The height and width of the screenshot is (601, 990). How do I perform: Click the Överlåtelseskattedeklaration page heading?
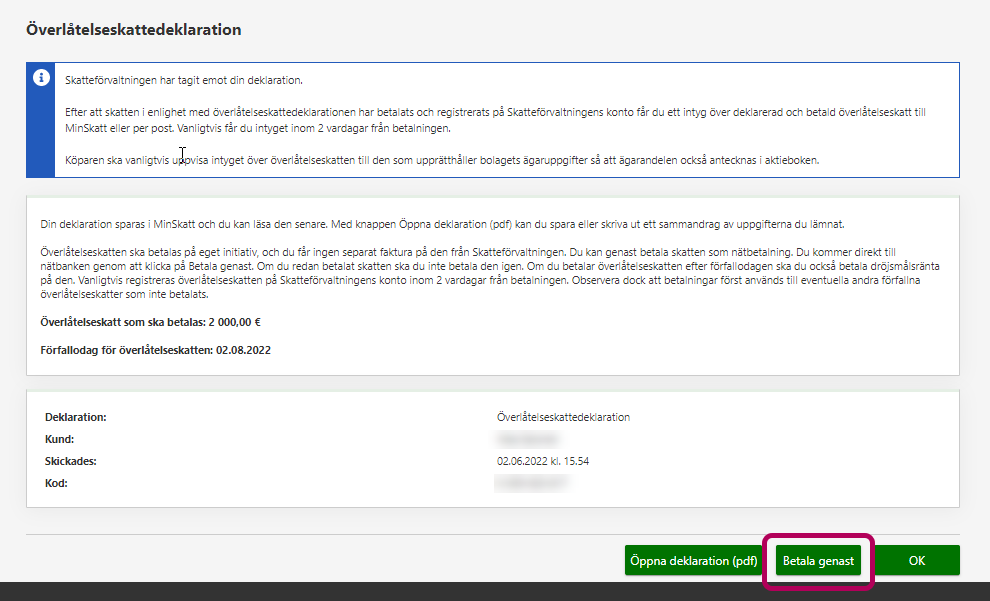click(x=133, y=30)
